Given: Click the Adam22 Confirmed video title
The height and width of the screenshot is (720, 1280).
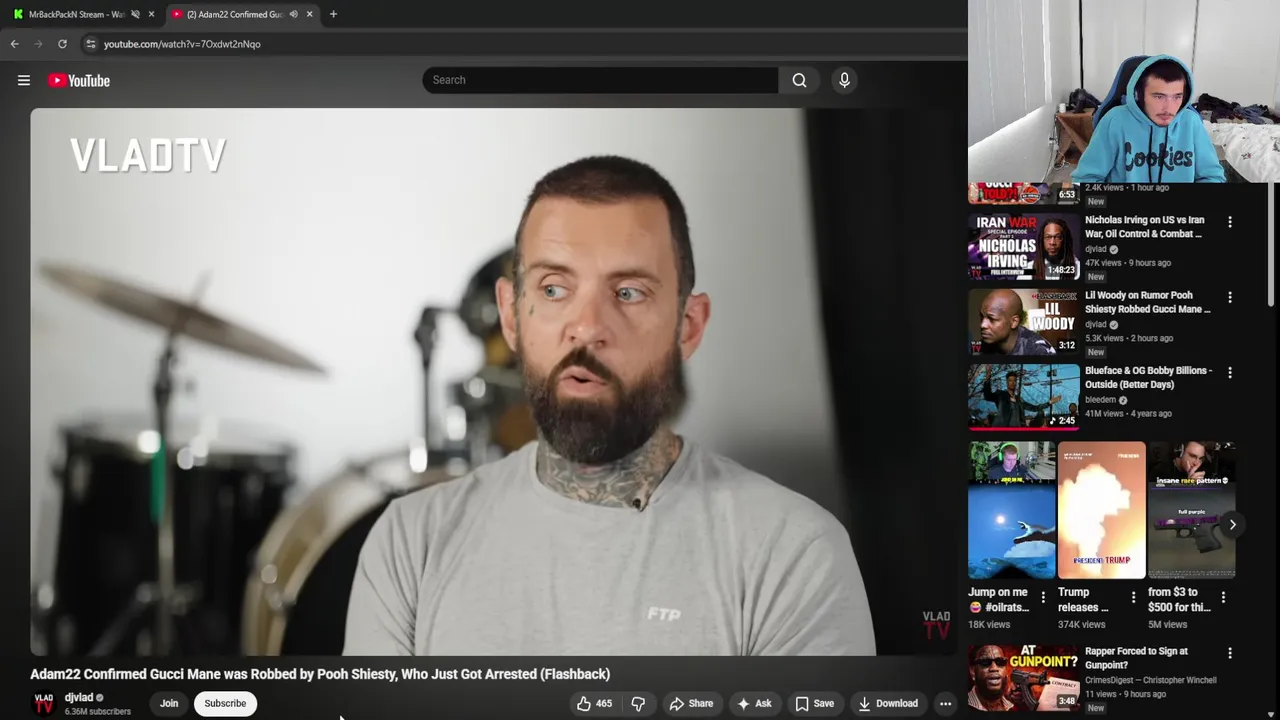Looking at the screenshot, I should pos(320,674).
